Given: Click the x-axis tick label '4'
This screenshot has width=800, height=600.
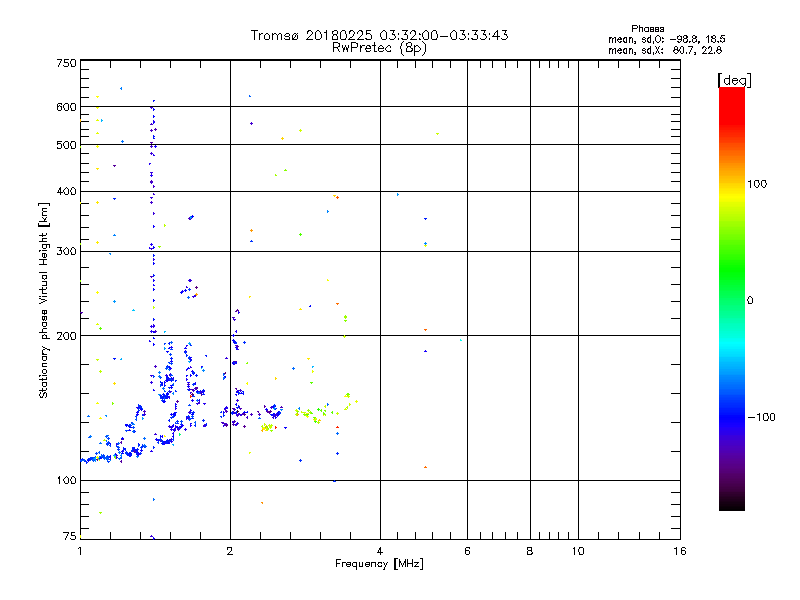Looking at the screenshot, I should pyautogui.click(x=380, y=551).
